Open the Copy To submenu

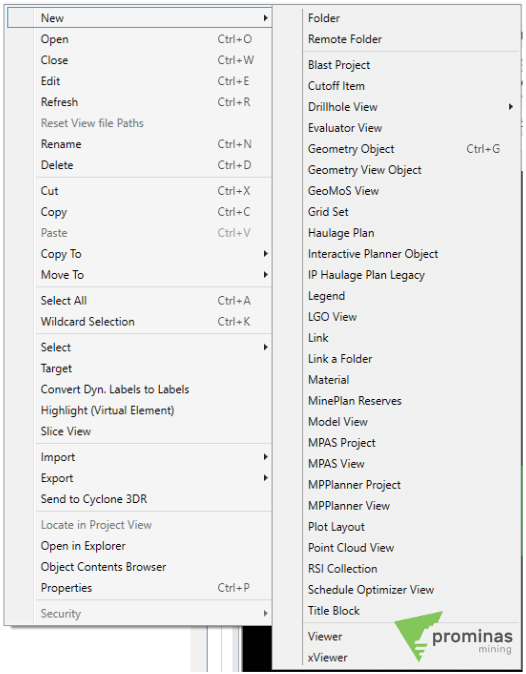pyautogui.click(x=153, y=254)
